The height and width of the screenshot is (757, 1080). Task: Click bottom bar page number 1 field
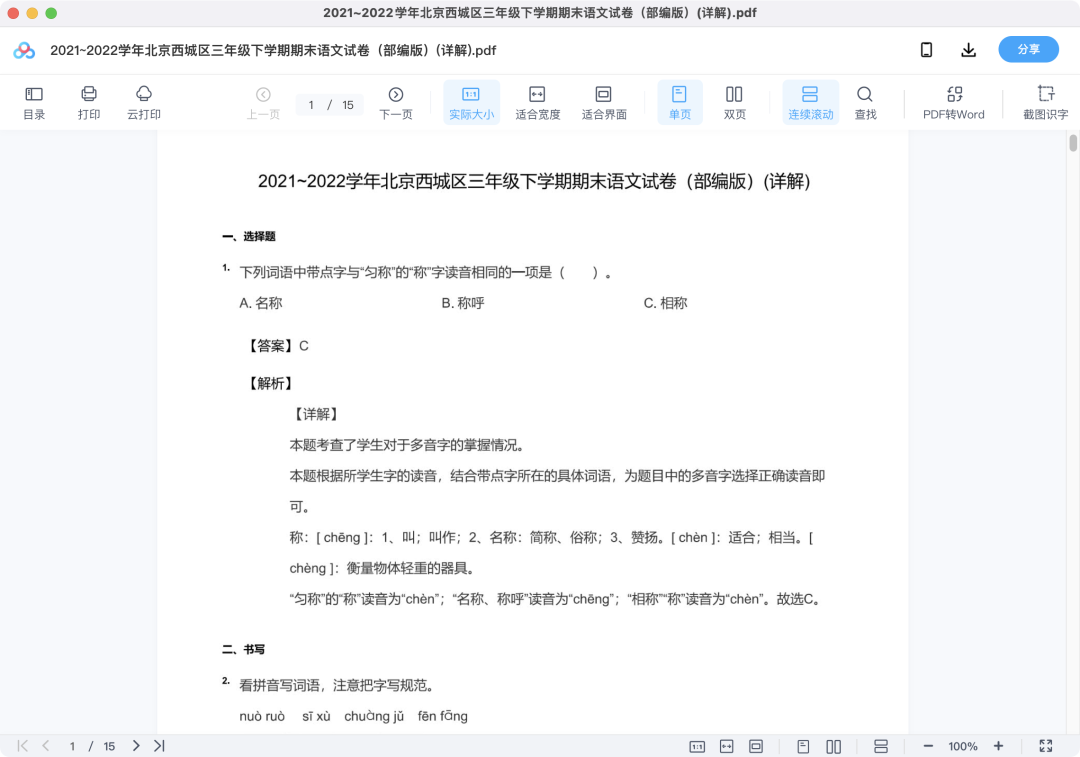[x=72, y=746]
